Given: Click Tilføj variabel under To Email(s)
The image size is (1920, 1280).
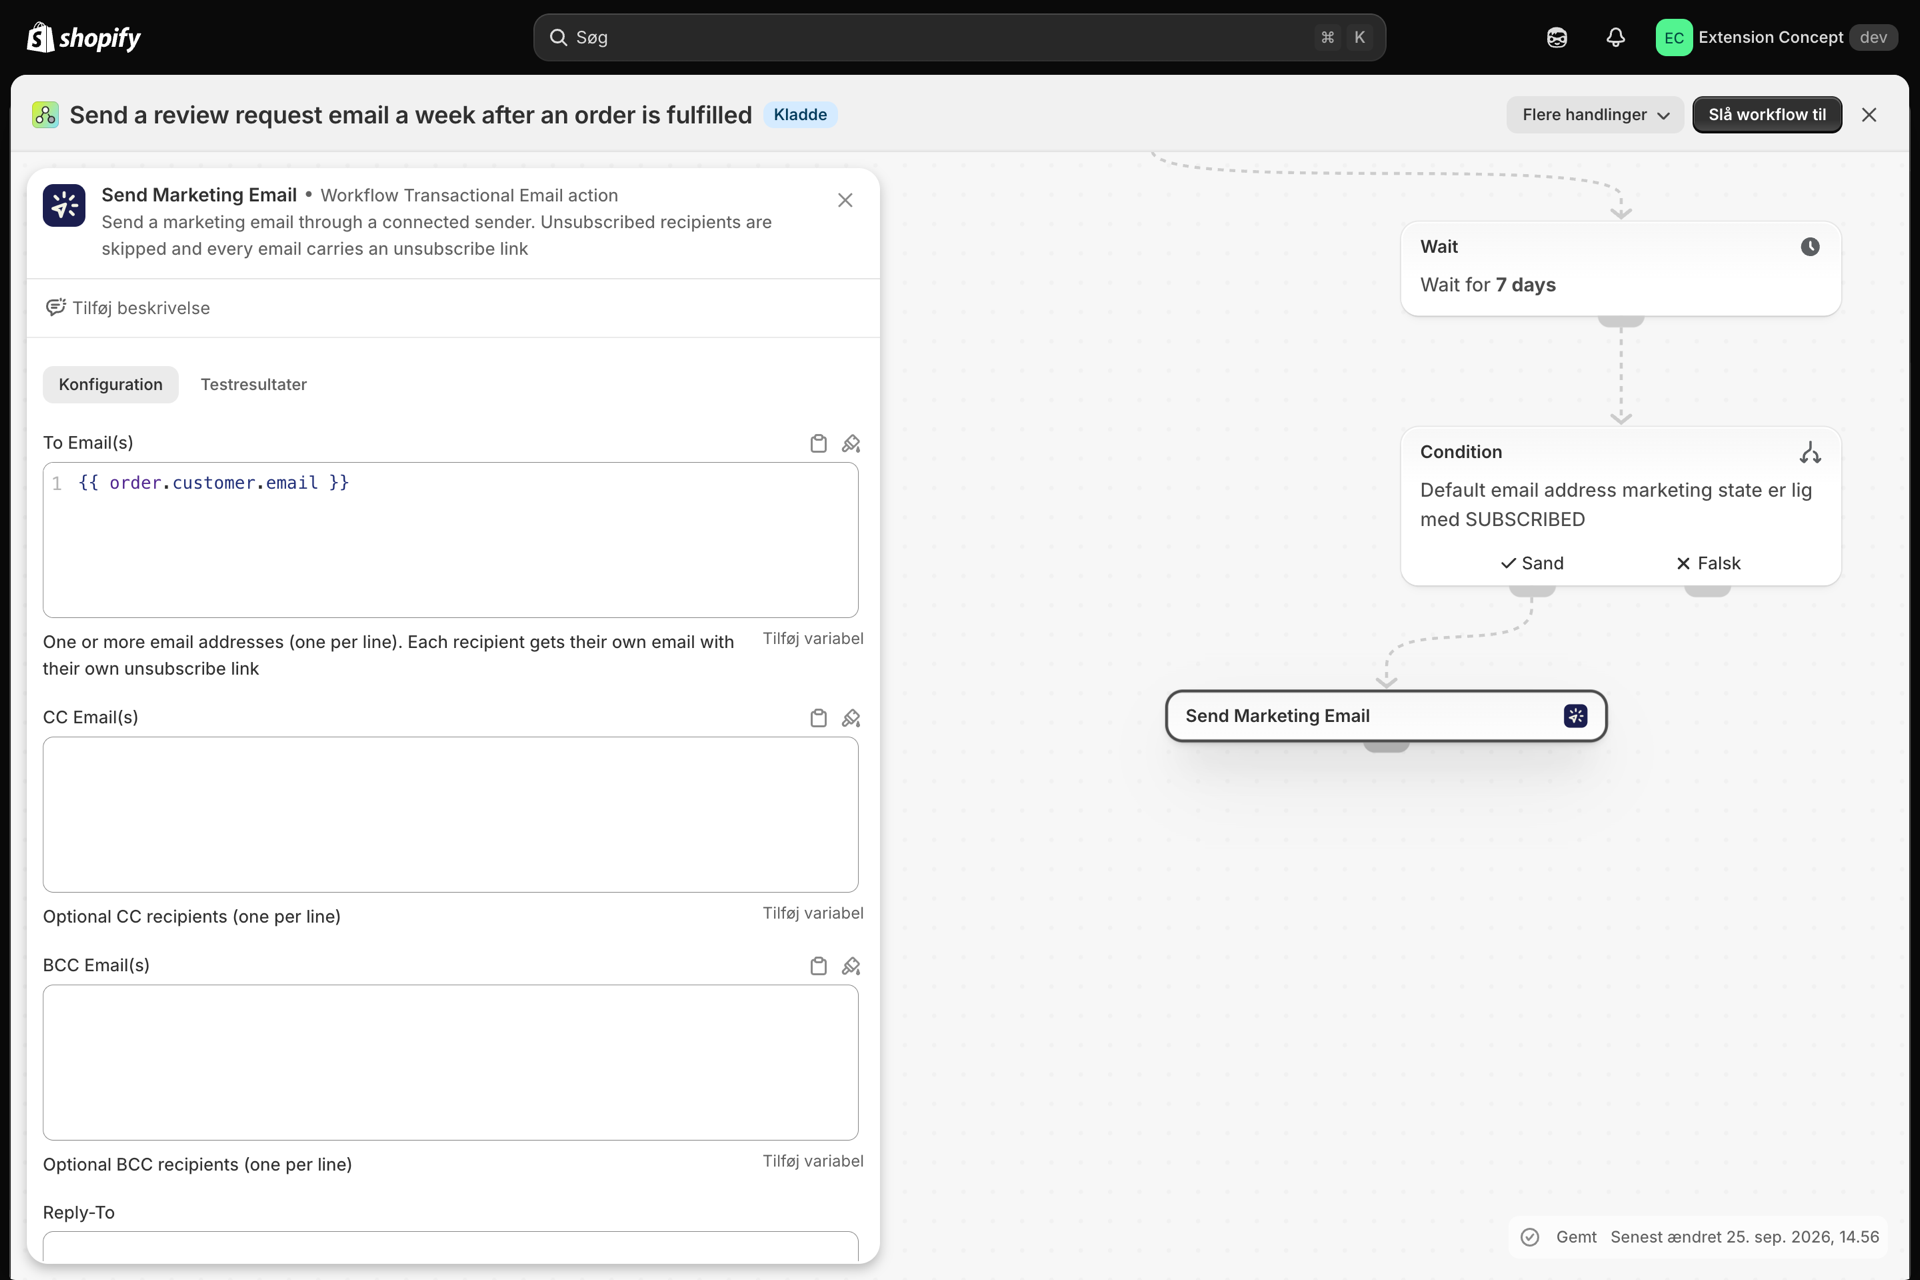Looking at the screenshot, I should pos(812,639).
